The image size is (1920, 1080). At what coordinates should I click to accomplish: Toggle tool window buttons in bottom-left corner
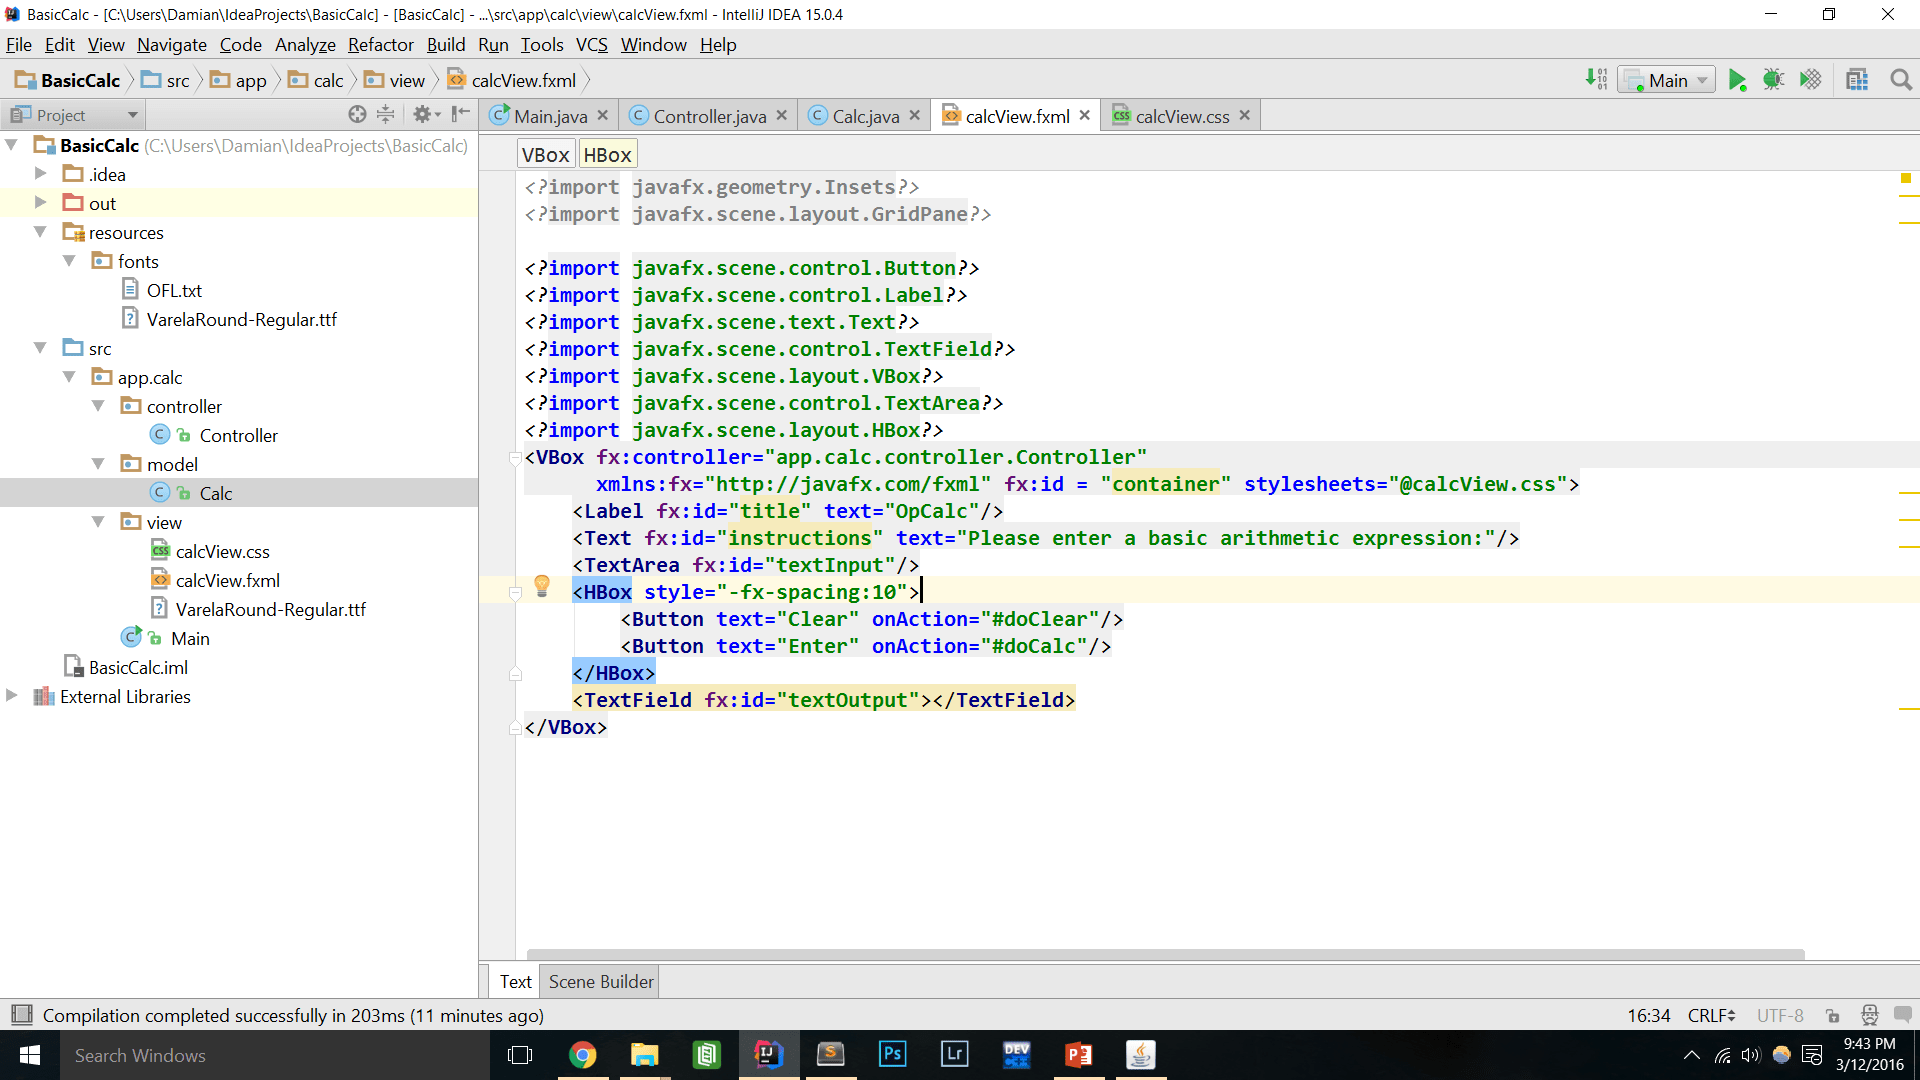[21, 1016]
